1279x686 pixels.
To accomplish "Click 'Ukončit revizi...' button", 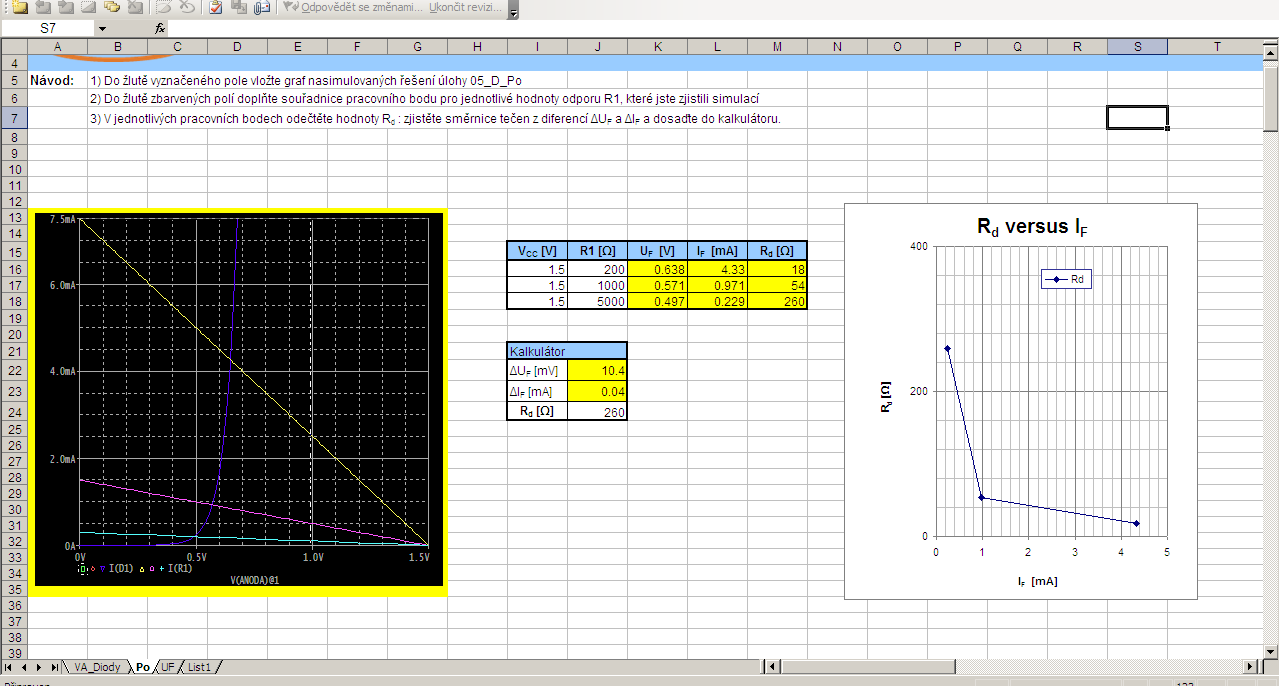I will point(467,7).
